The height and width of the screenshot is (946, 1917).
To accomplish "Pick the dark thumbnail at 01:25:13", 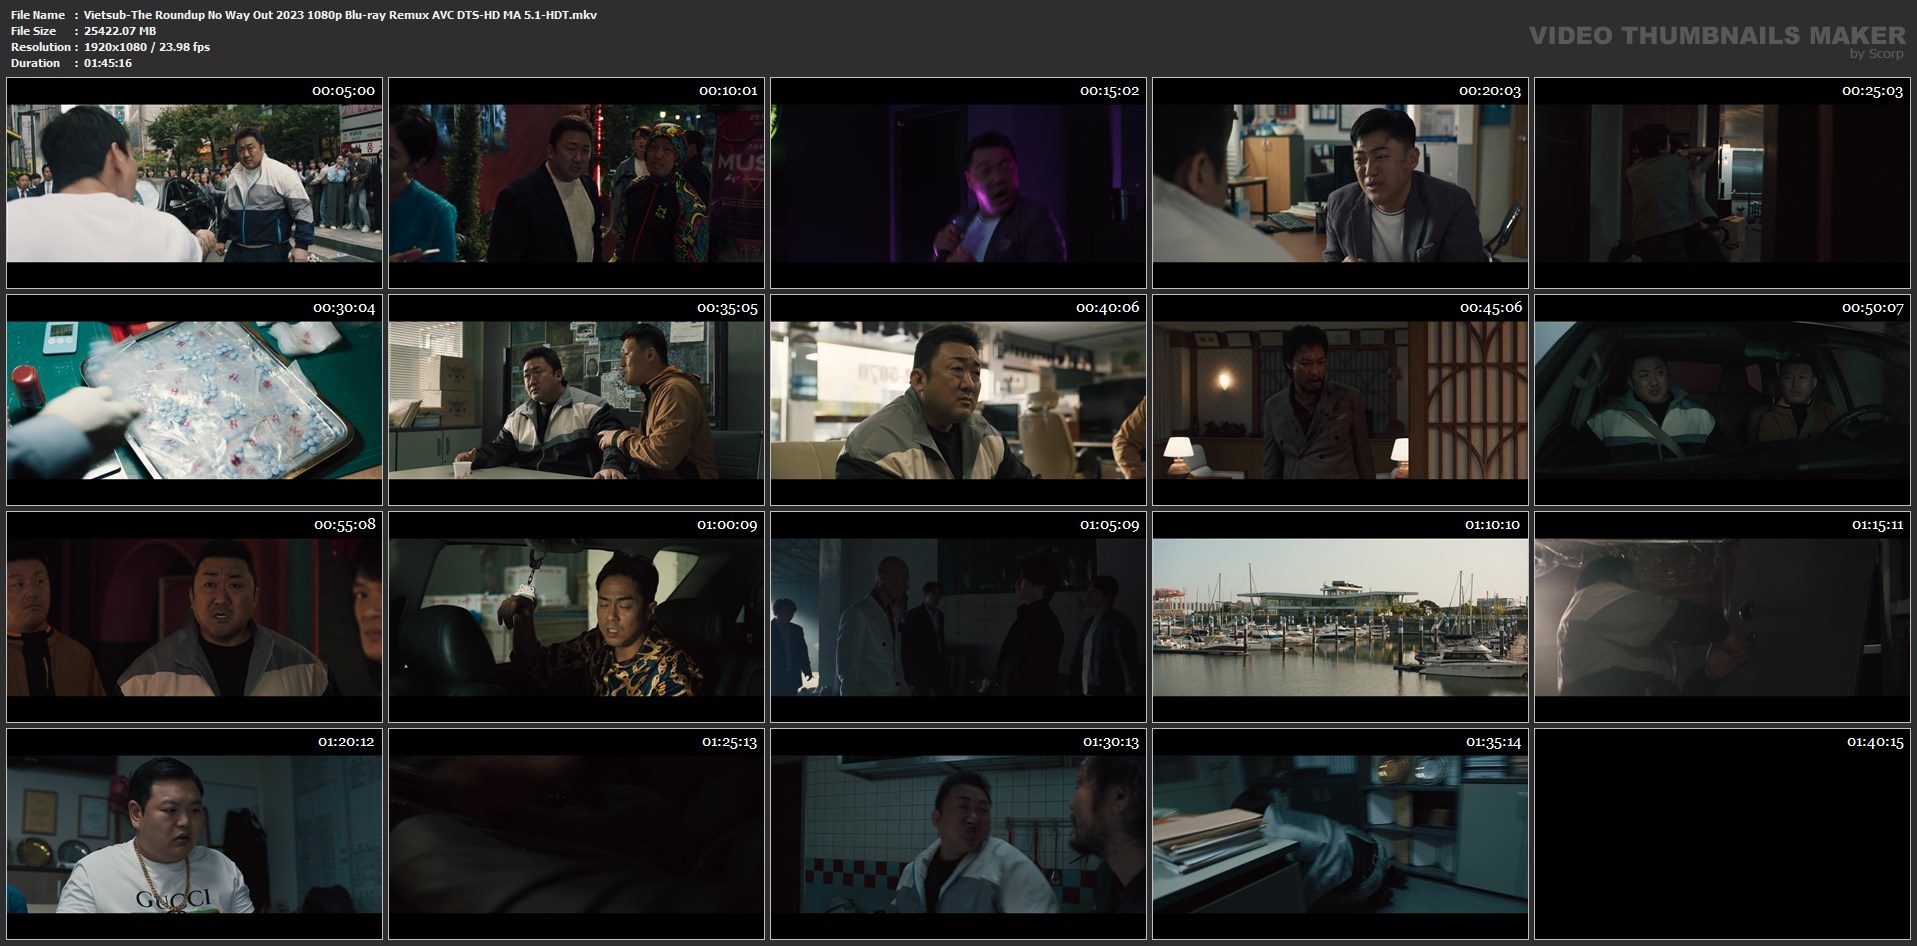I will coord(576,834).
